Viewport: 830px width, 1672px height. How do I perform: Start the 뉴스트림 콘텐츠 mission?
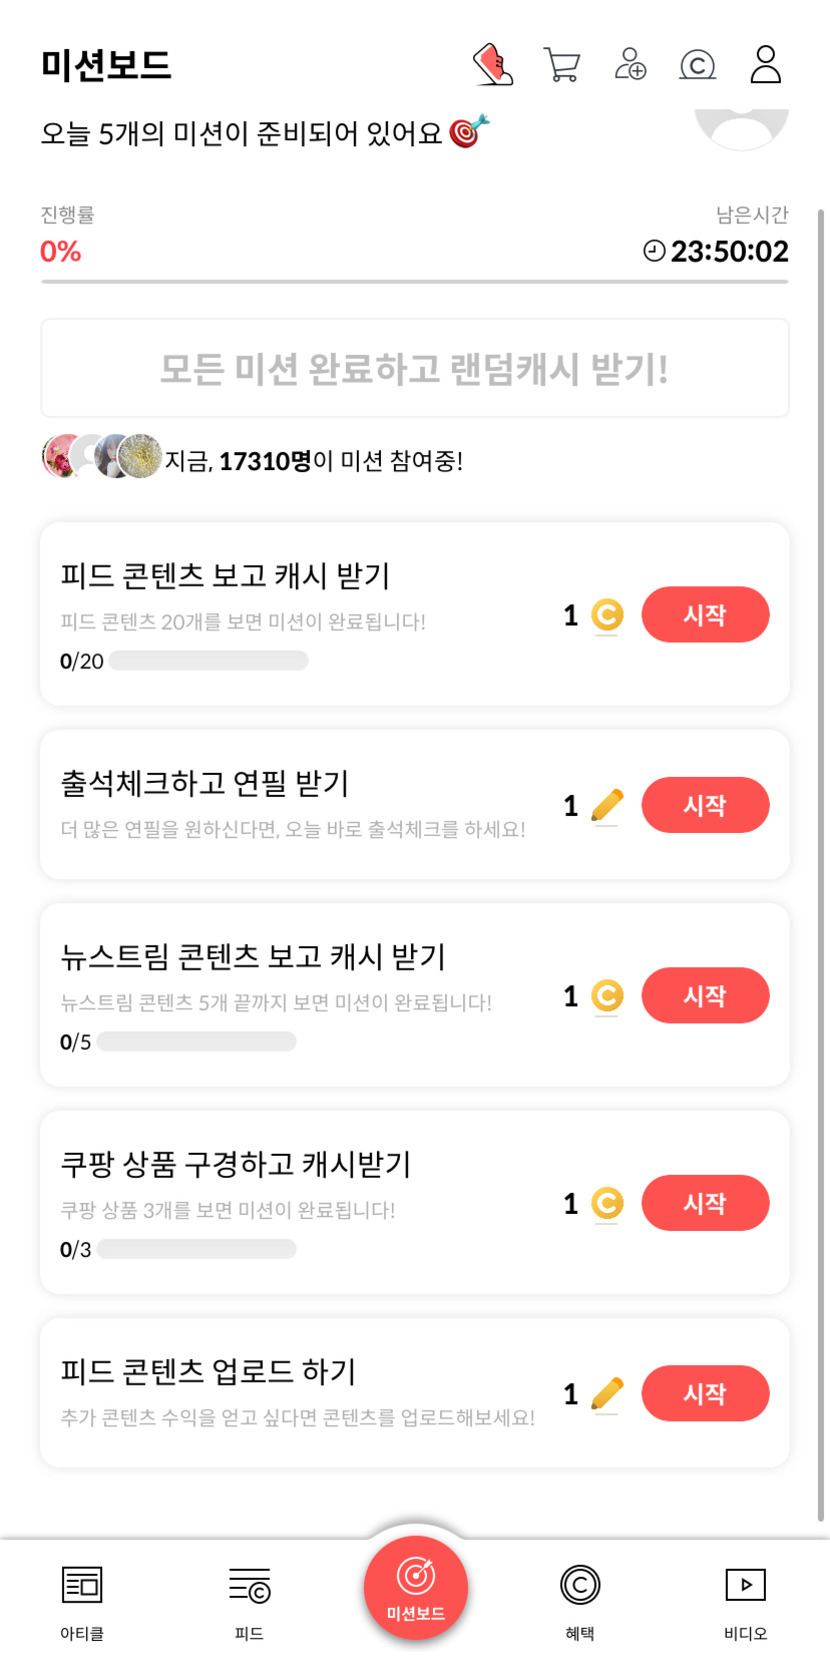tap(705, 996)
